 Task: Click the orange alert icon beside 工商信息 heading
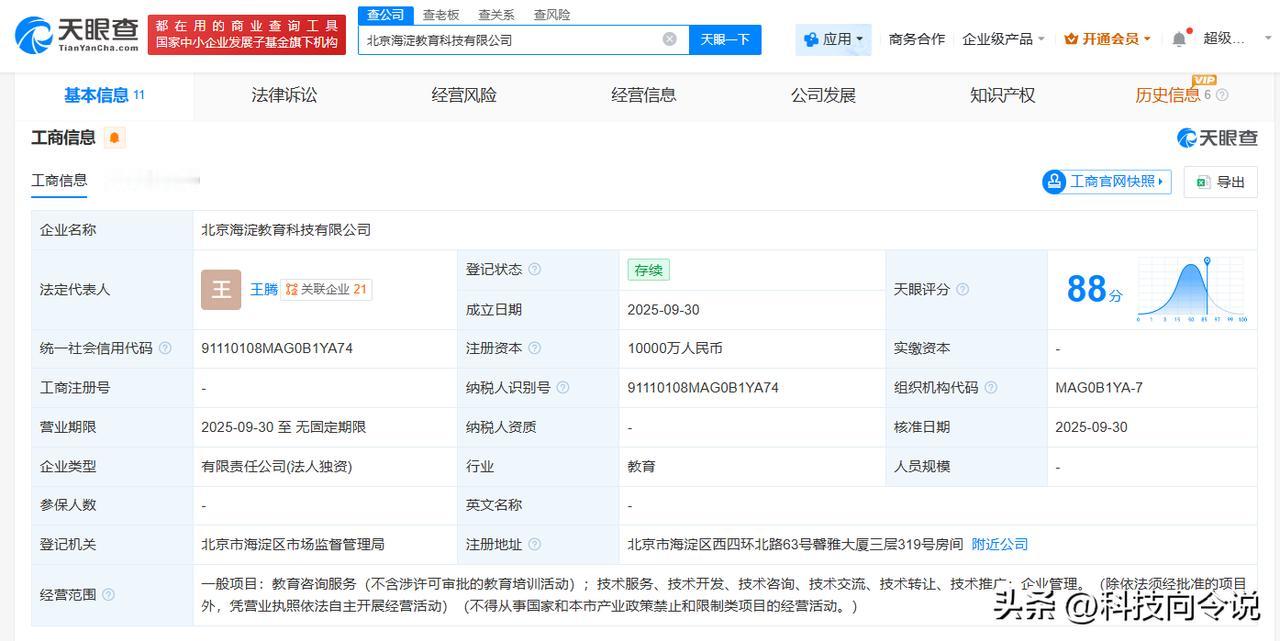(115, 138)
